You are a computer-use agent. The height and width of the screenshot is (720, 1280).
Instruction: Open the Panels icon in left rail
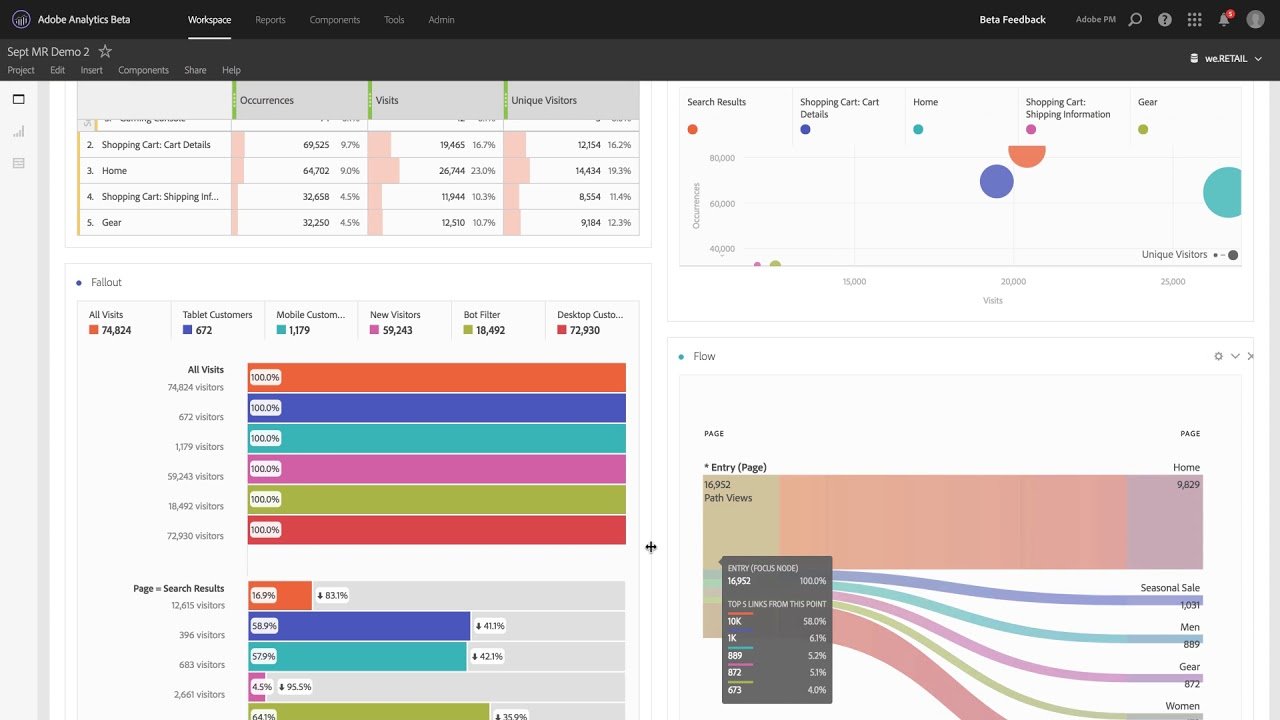tap(18, 99)
